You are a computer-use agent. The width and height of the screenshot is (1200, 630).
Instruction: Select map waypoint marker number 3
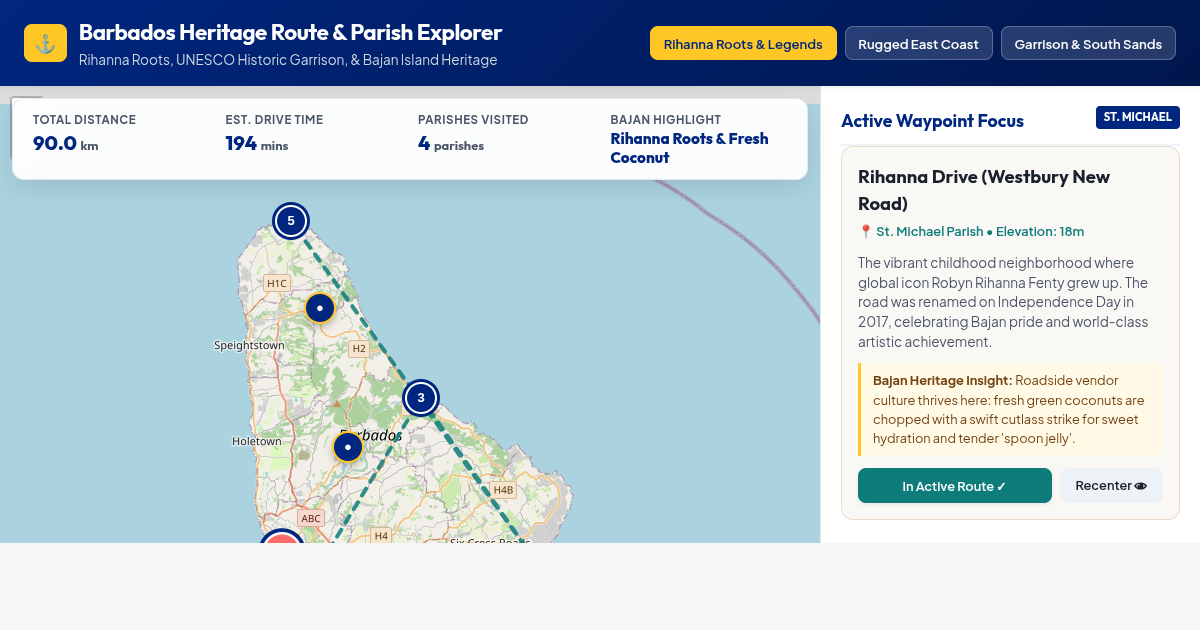point(421,398)
